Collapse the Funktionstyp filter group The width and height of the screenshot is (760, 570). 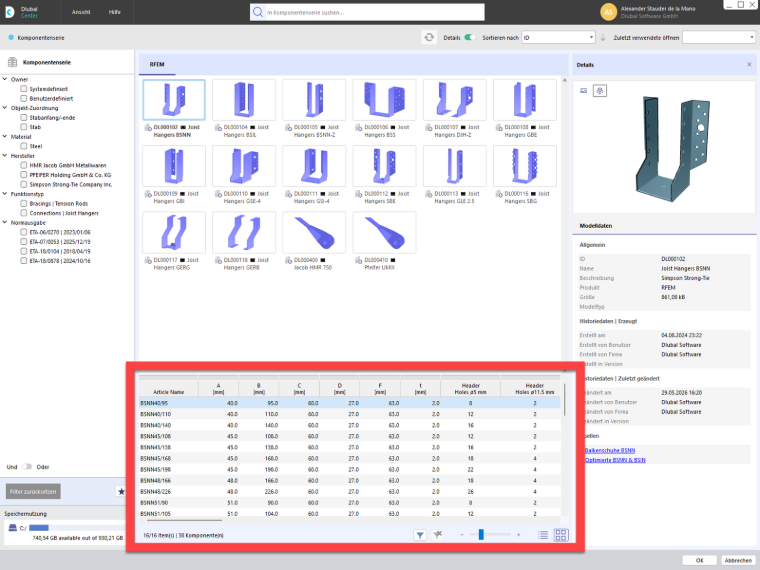[x=5, y=194]
